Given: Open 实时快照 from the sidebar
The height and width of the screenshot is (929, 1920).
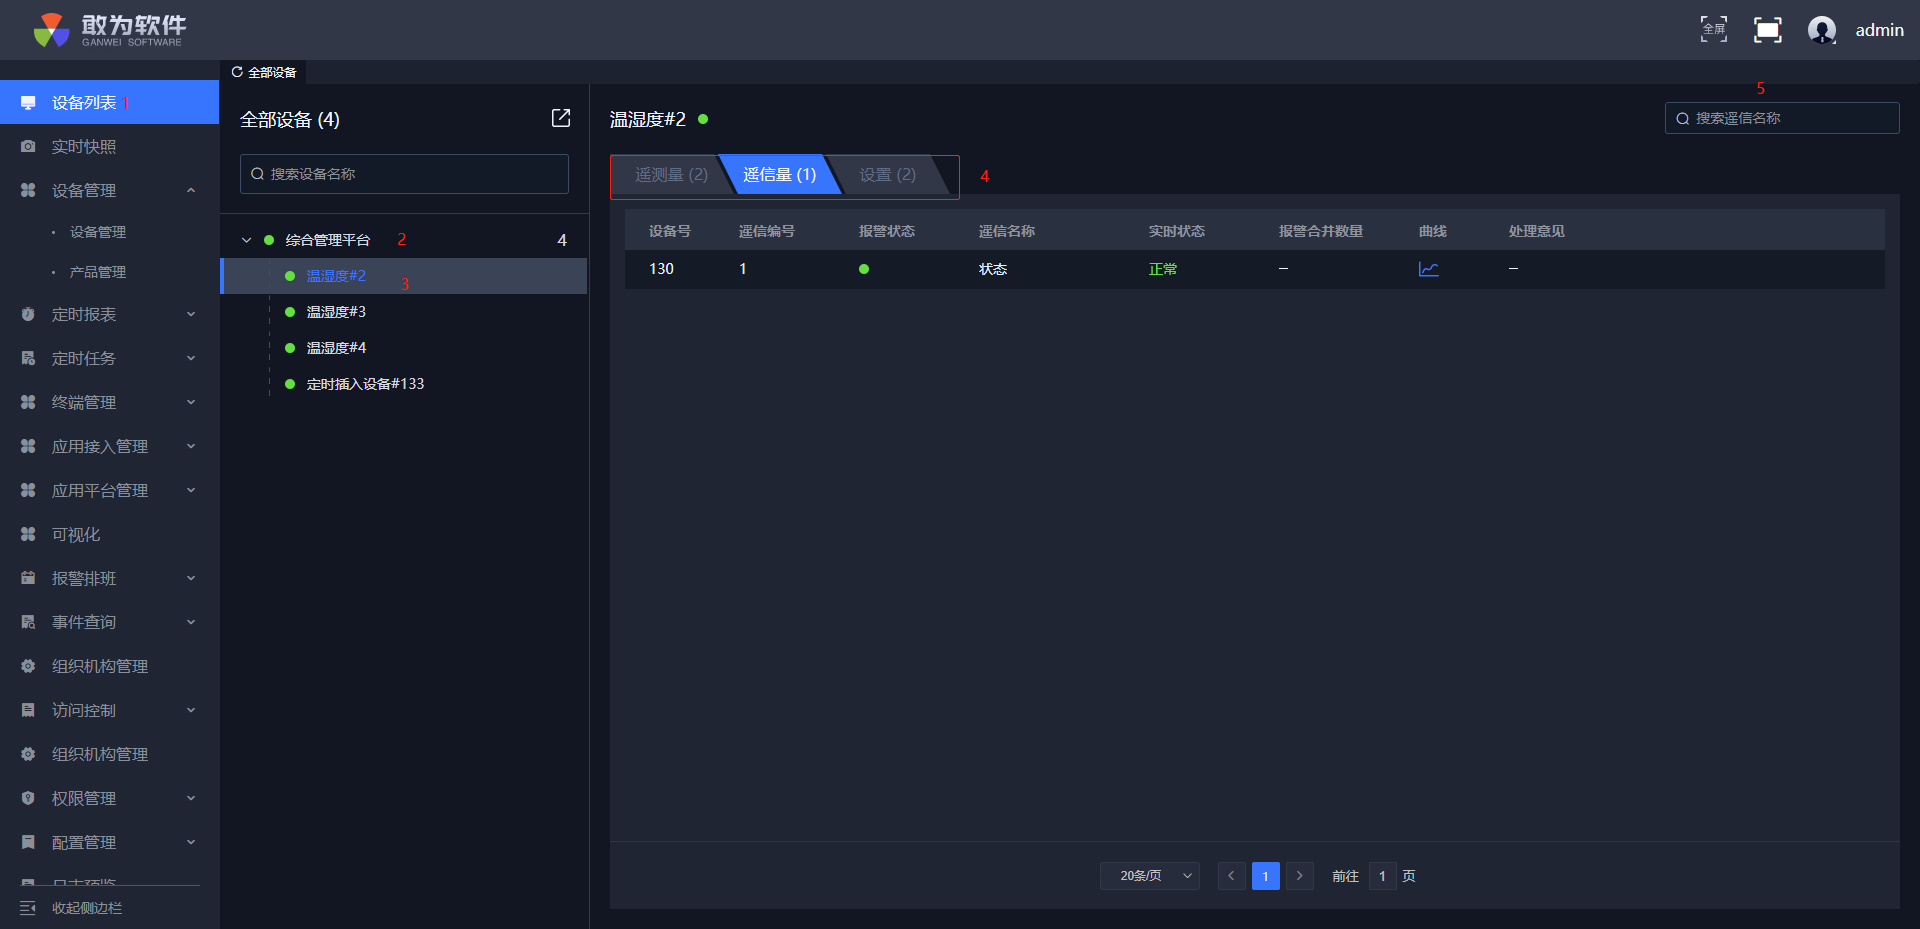Looking at the screenshot, I should [84, 147].
